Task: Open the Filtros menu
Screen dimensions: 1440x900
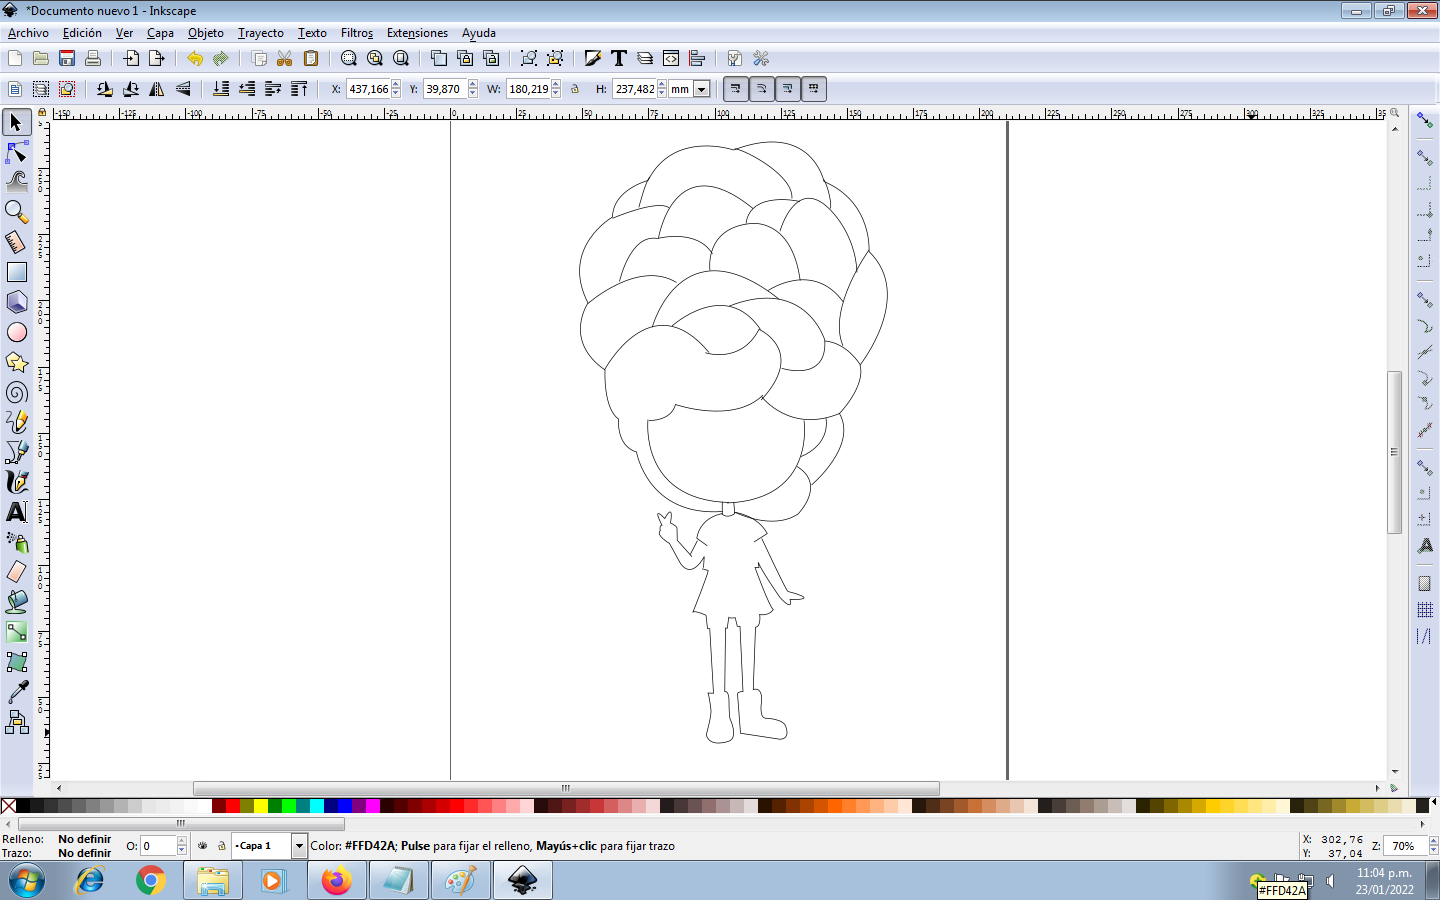Action: pyautogui.click(x=356, y=33)
